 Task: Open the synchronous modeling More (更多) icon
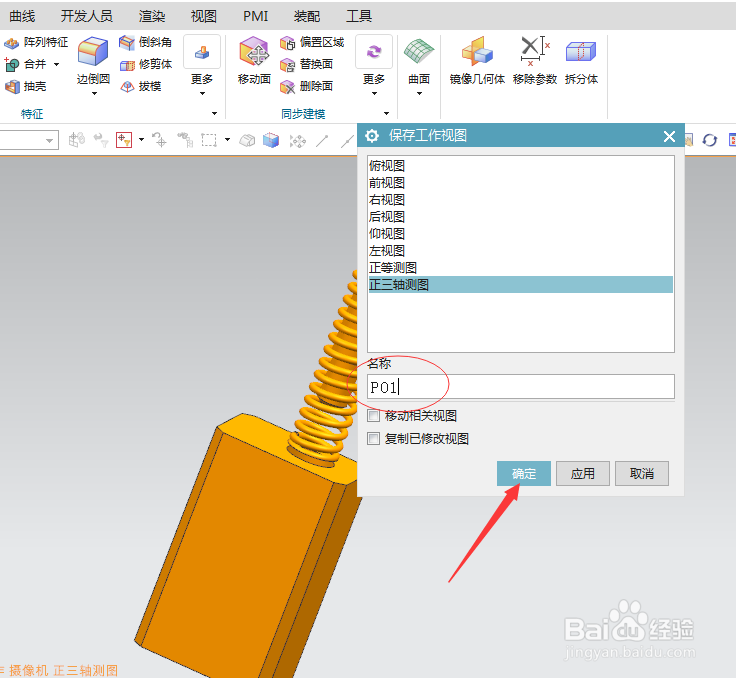pyautogui.click(x=374, y=52)
